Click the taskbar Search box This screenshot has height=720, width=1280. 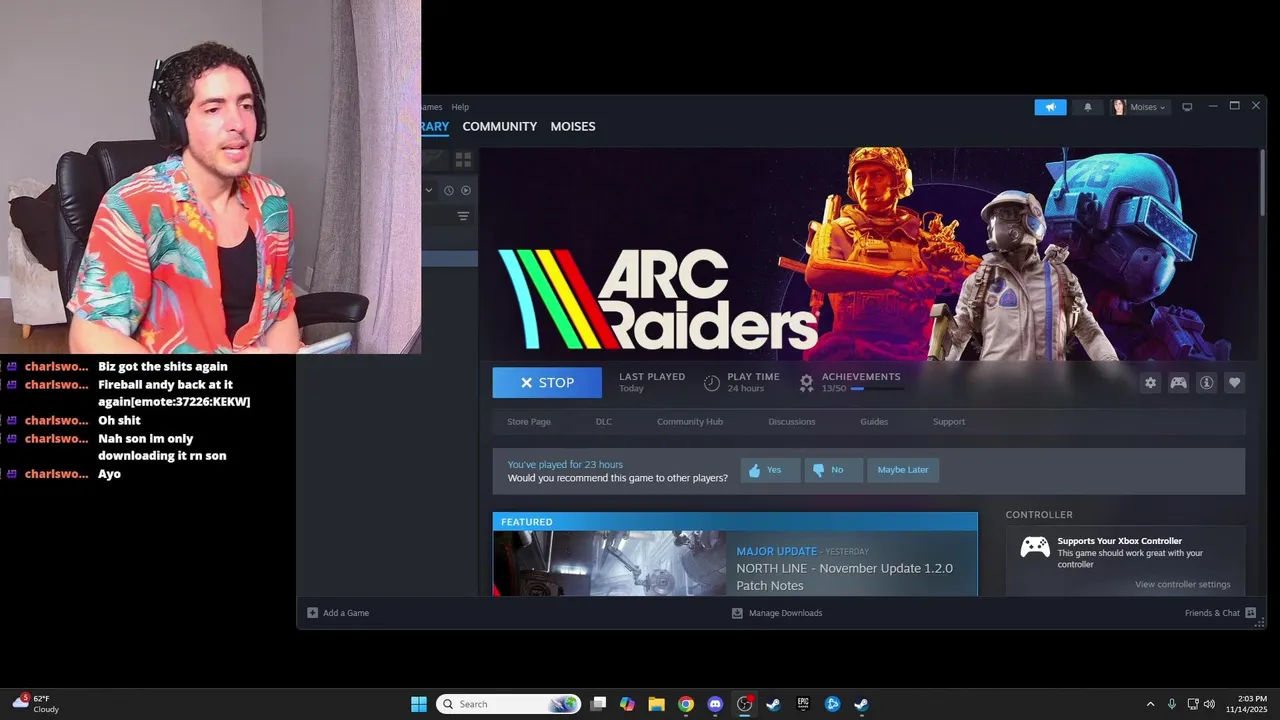point(509,704)
